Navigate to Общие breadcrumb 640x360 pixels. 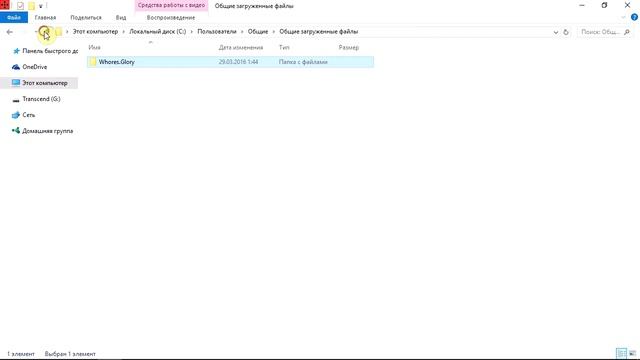tap(258, 31)
